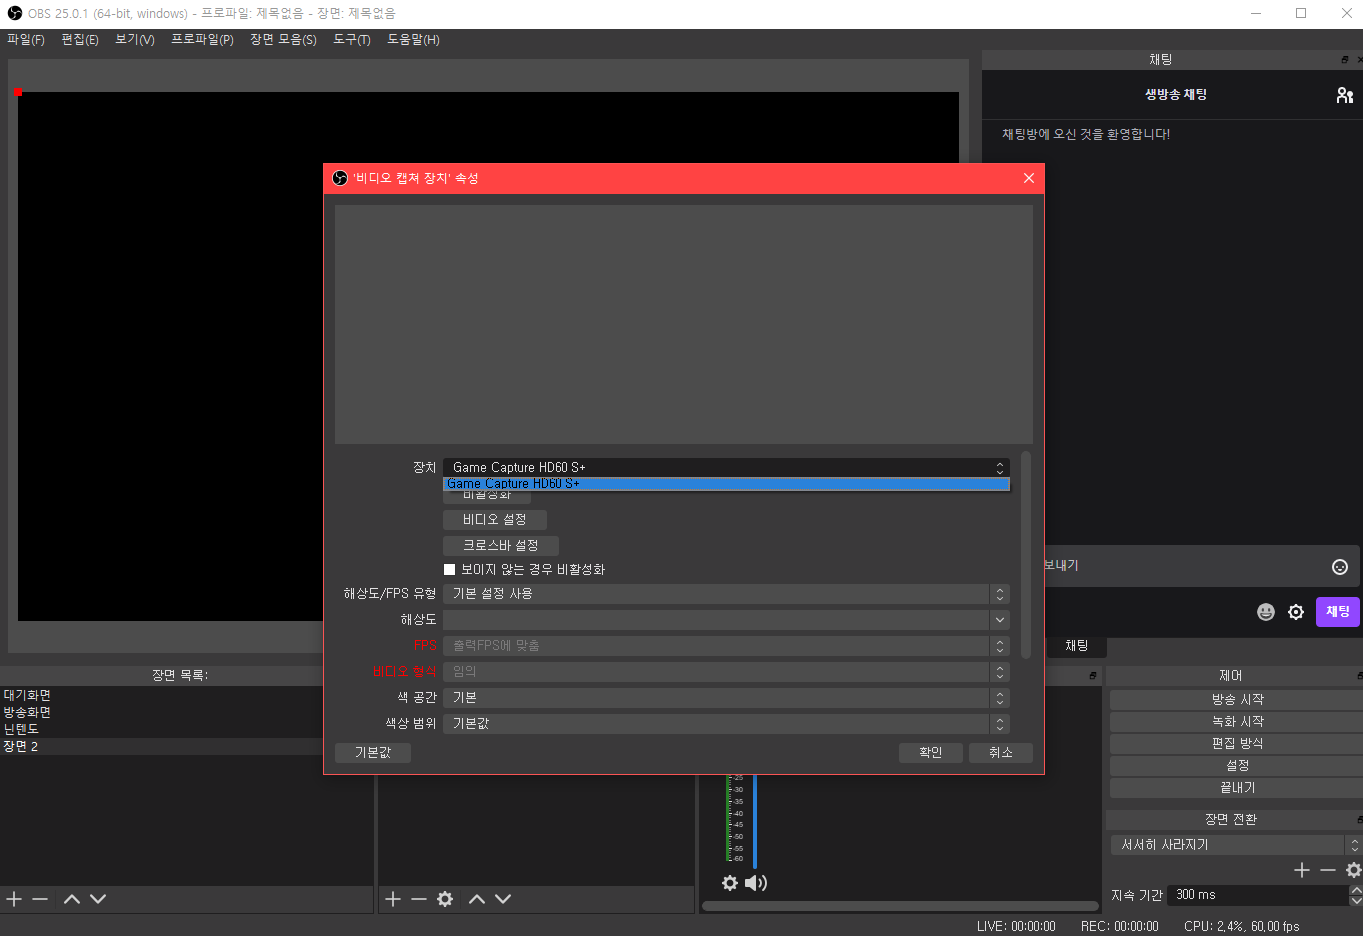Click the blue audio mixer volume slider

pyautogui.click(x=755, y=820)
